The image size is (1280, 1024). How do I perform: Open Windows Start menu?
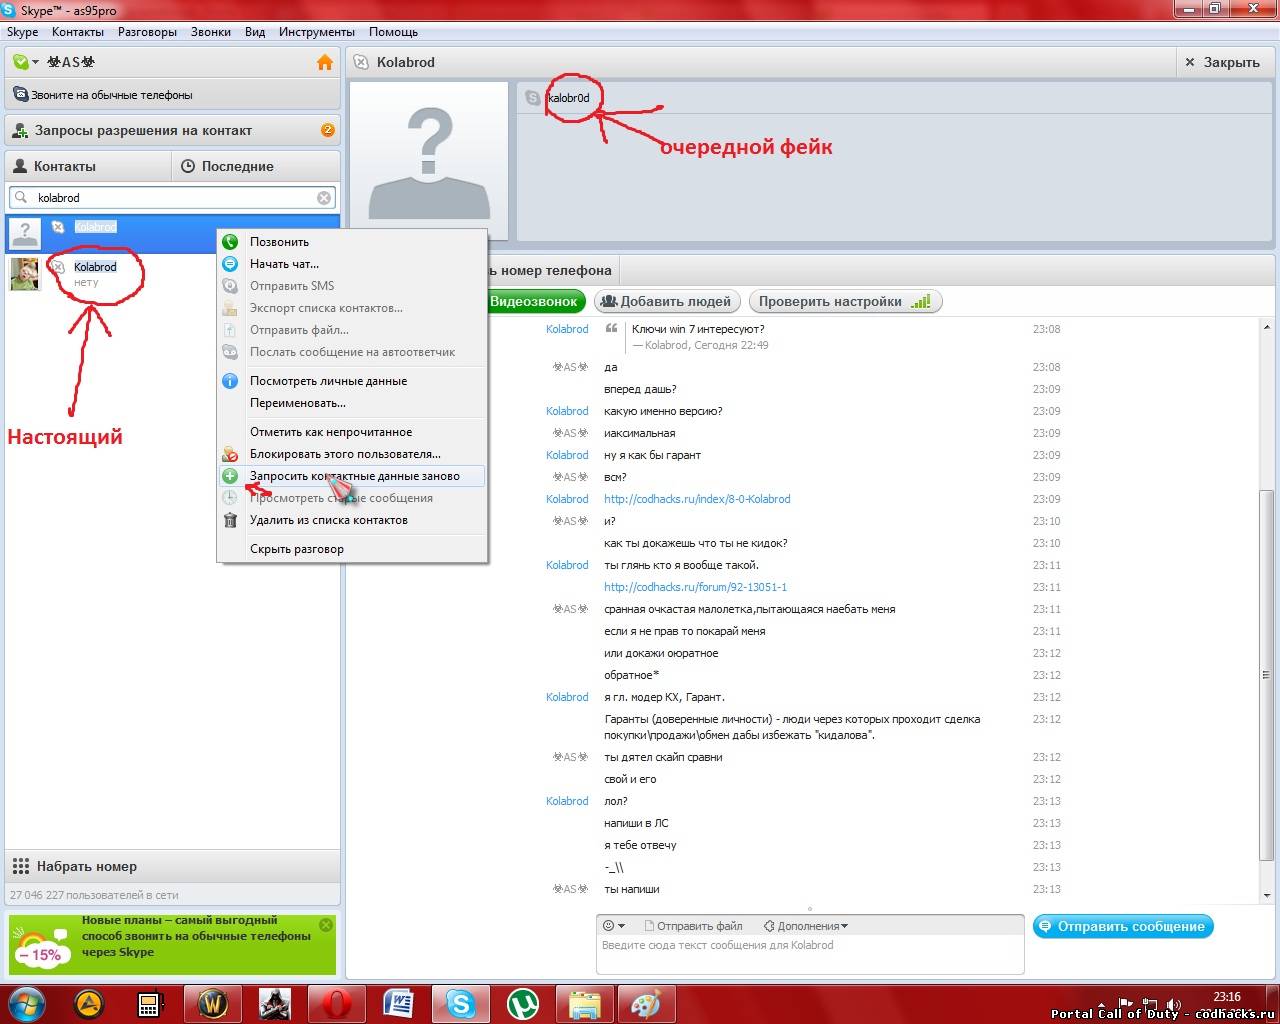click(29, 1003)
